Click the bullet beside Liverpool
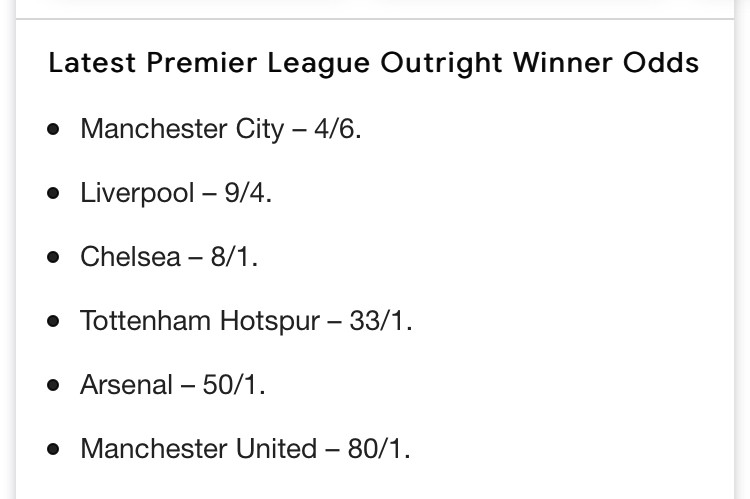 (53, 193)
